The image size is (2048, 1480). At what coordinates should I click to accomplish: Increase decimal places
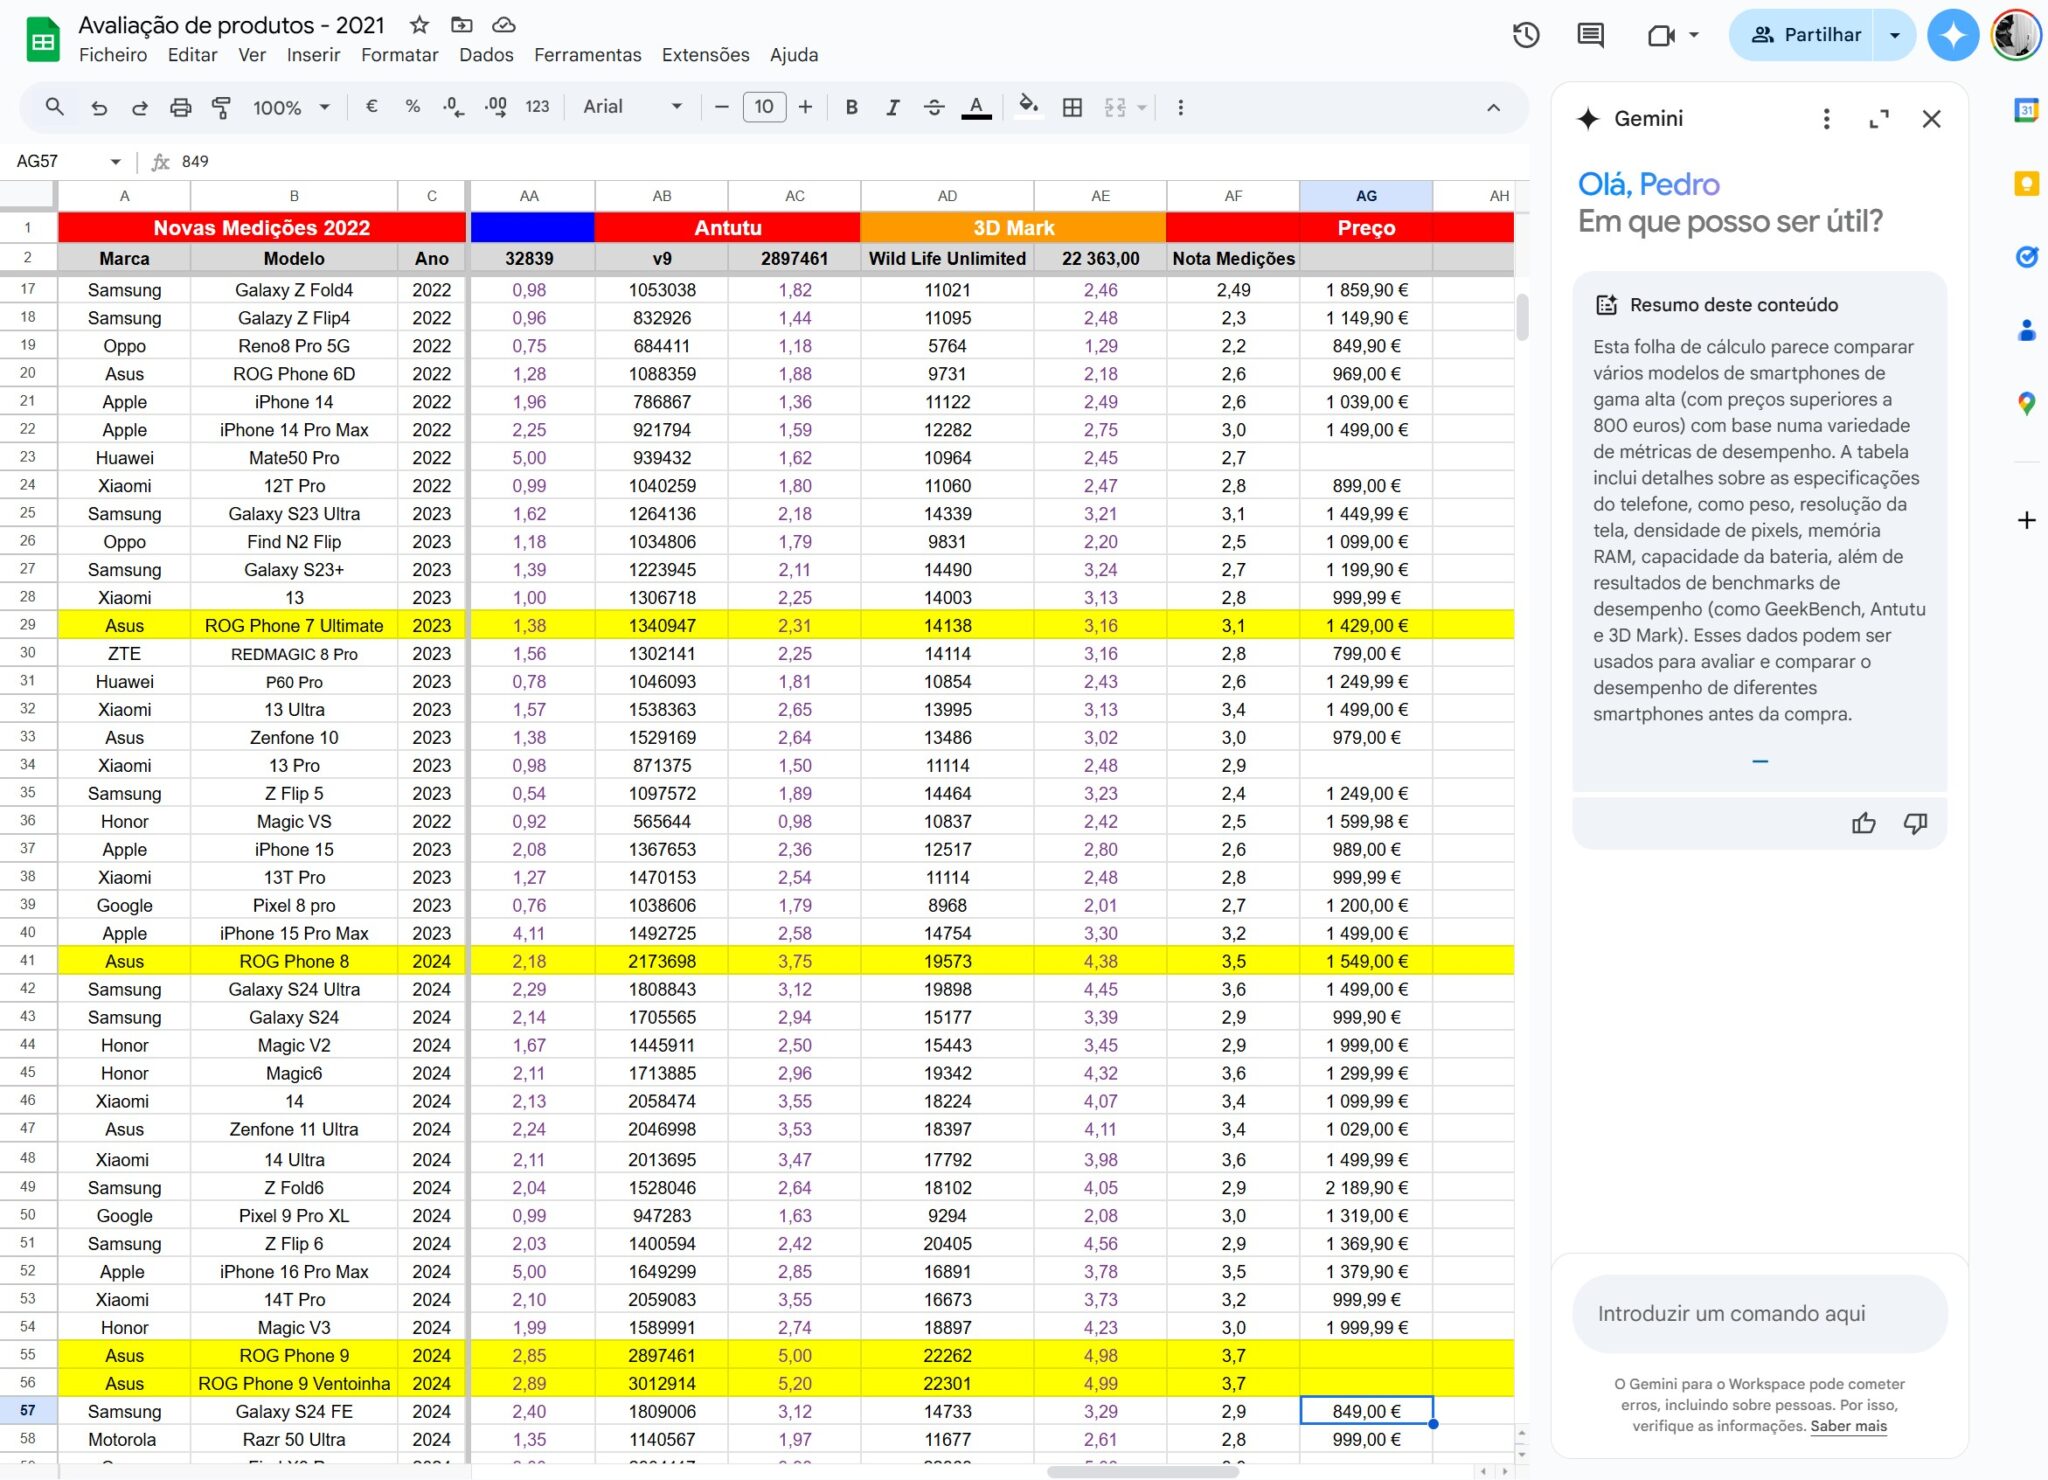[x=495, y=106]
